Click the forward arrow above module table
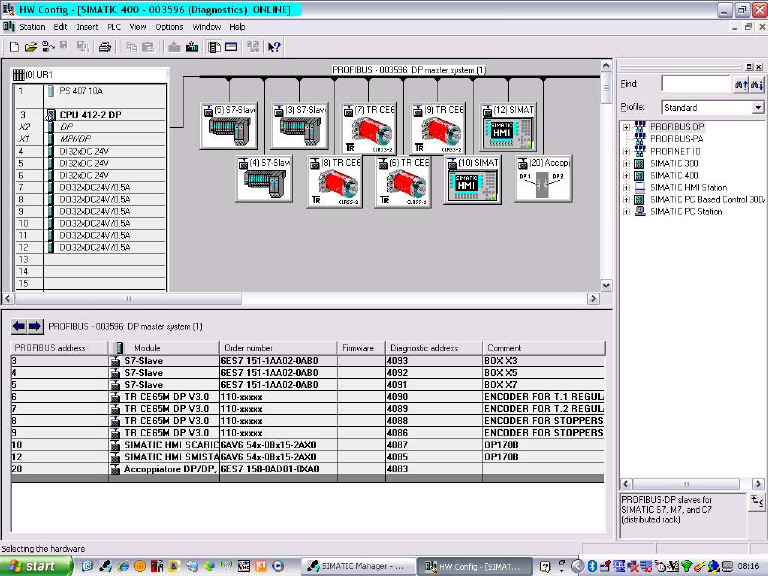 pyautogui.click(x=35, y=326)
